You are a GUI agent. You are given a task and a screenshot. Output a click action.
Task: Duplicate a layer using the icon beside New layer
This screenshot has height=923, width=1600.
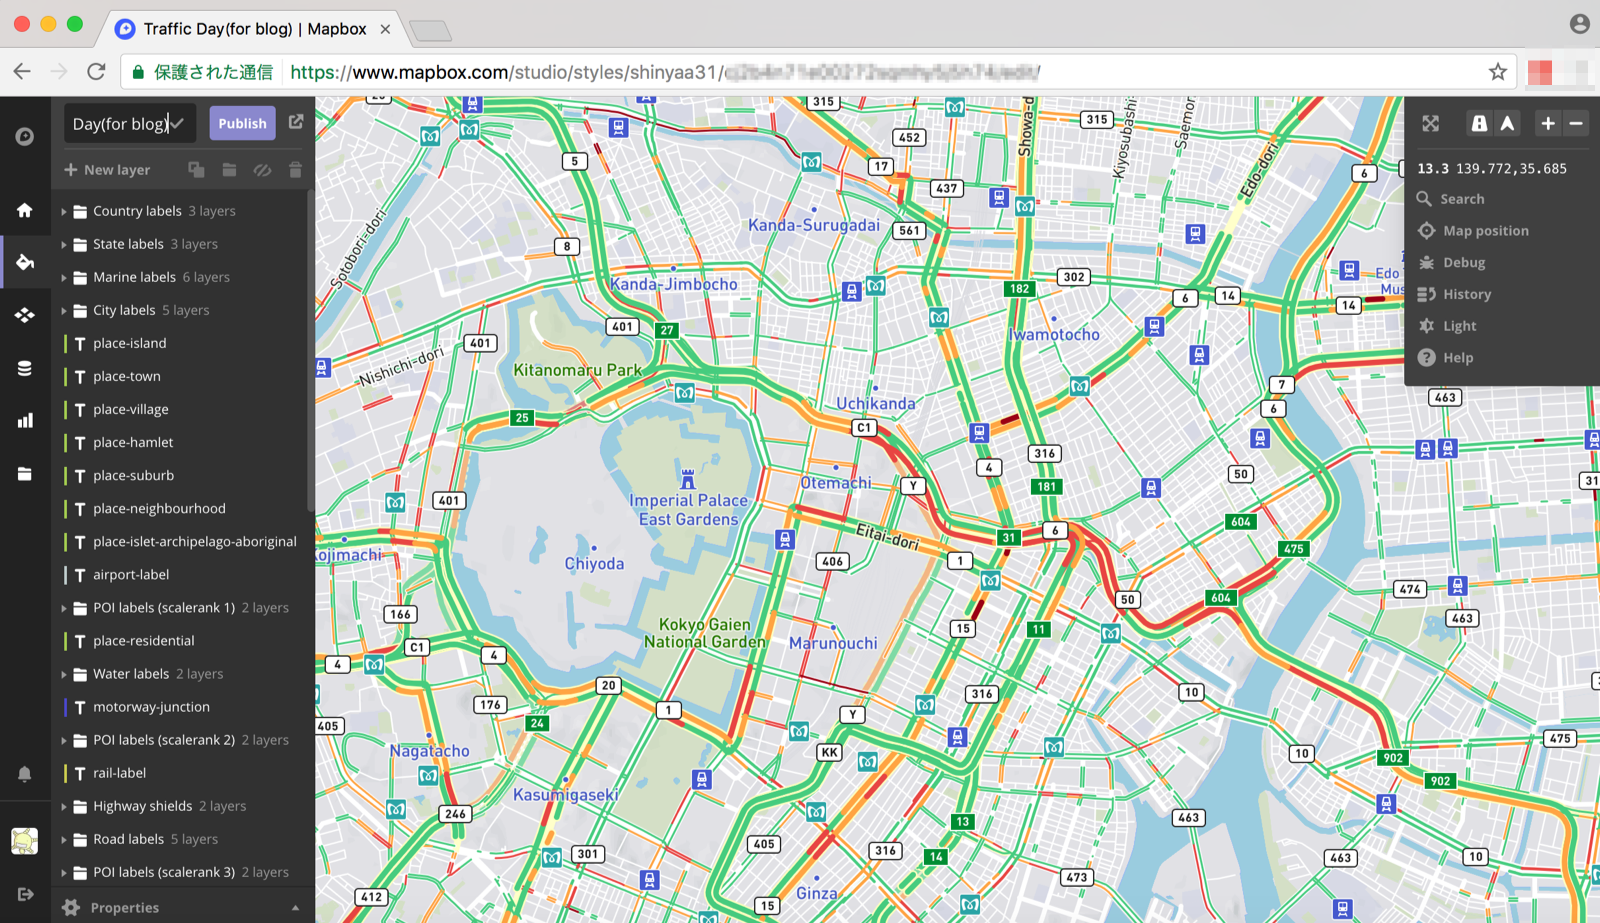(196, 170)
